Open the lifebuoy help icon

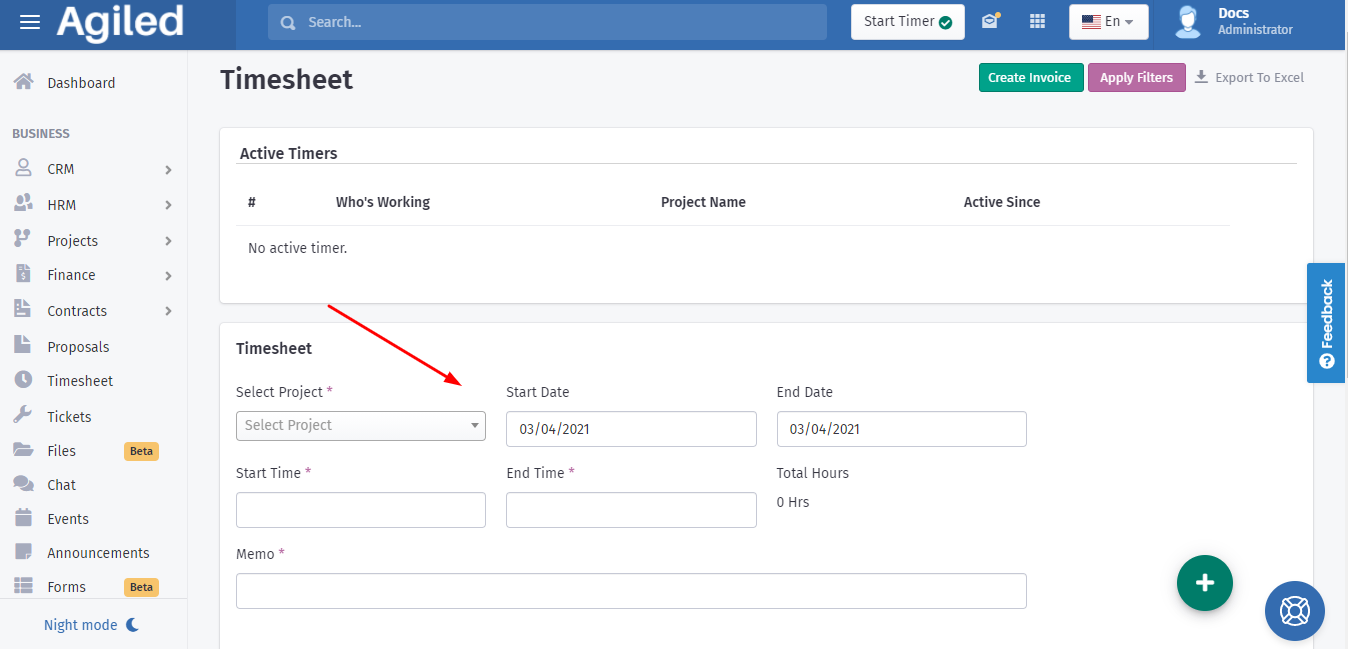coord(1294,610)
